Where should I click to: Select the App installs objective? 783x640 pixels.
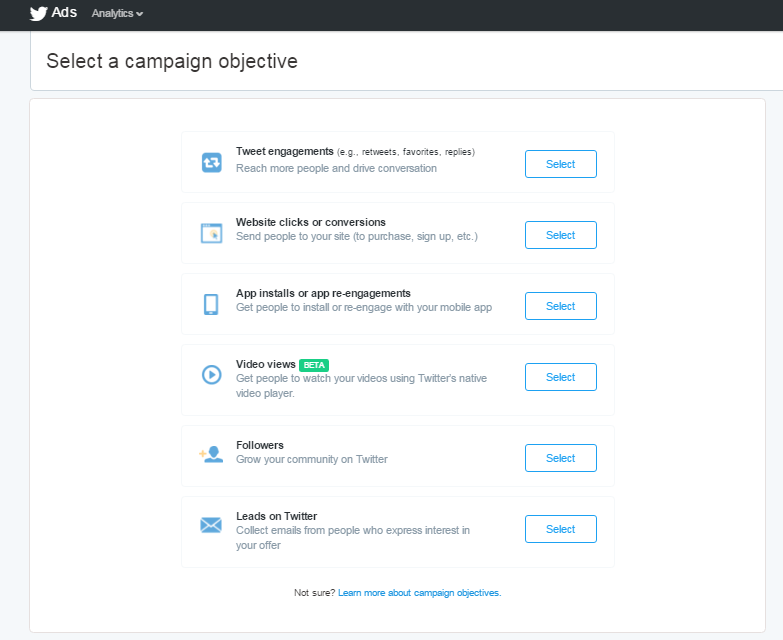click(x=561, y=306)
